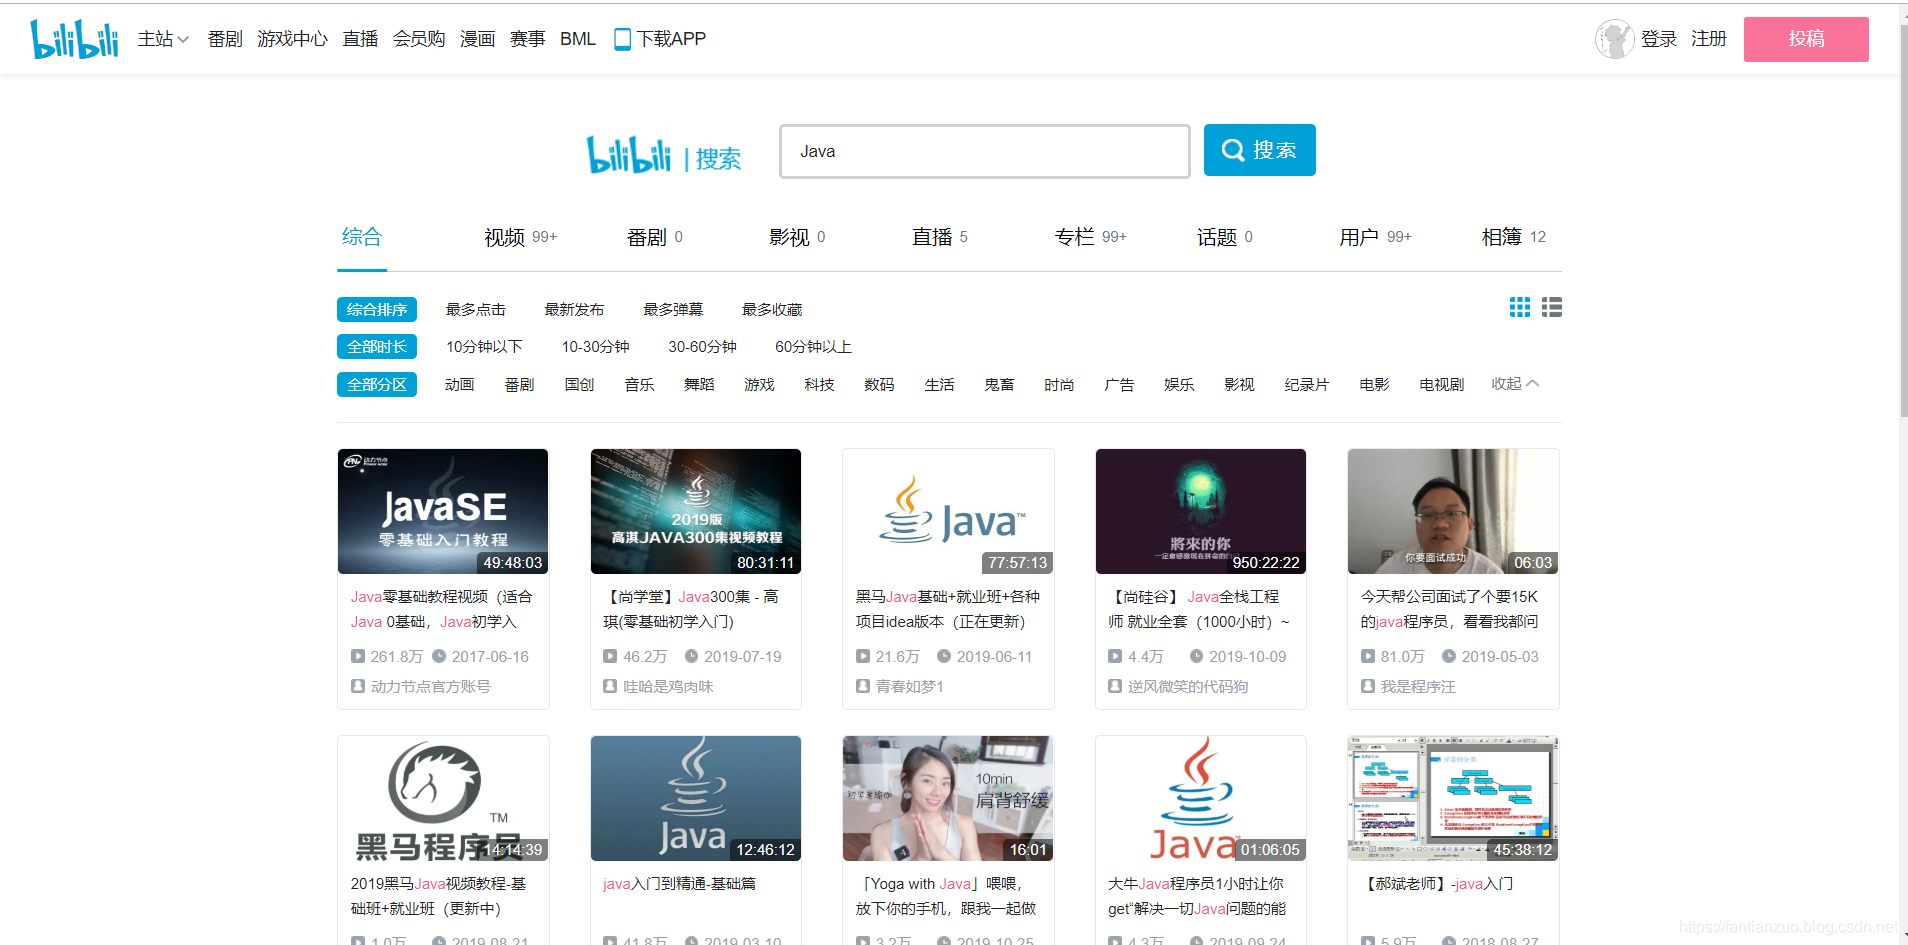Focus the search field containing Java
The image size is (1908, 945).
point(984,151)
